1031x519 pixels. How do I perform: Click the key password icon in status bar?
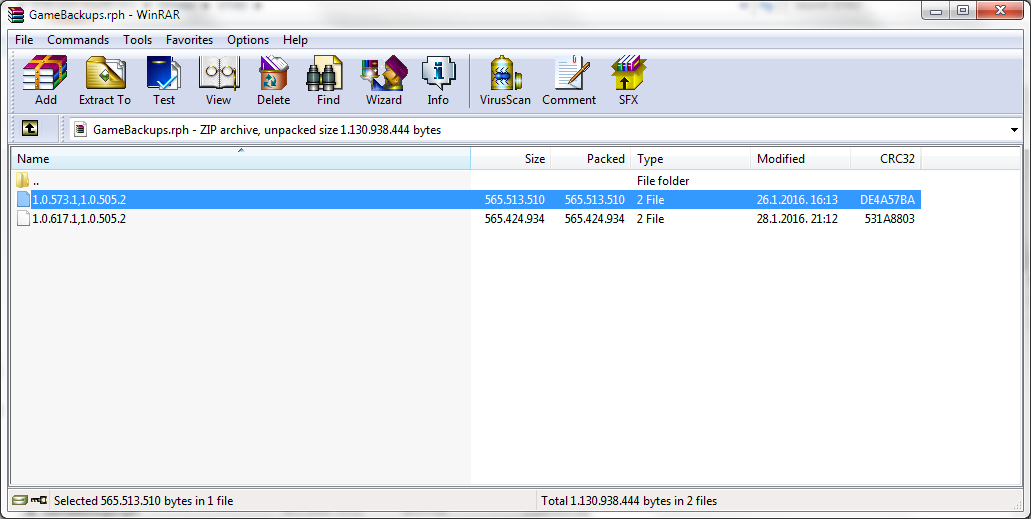(x=39, y=501)
